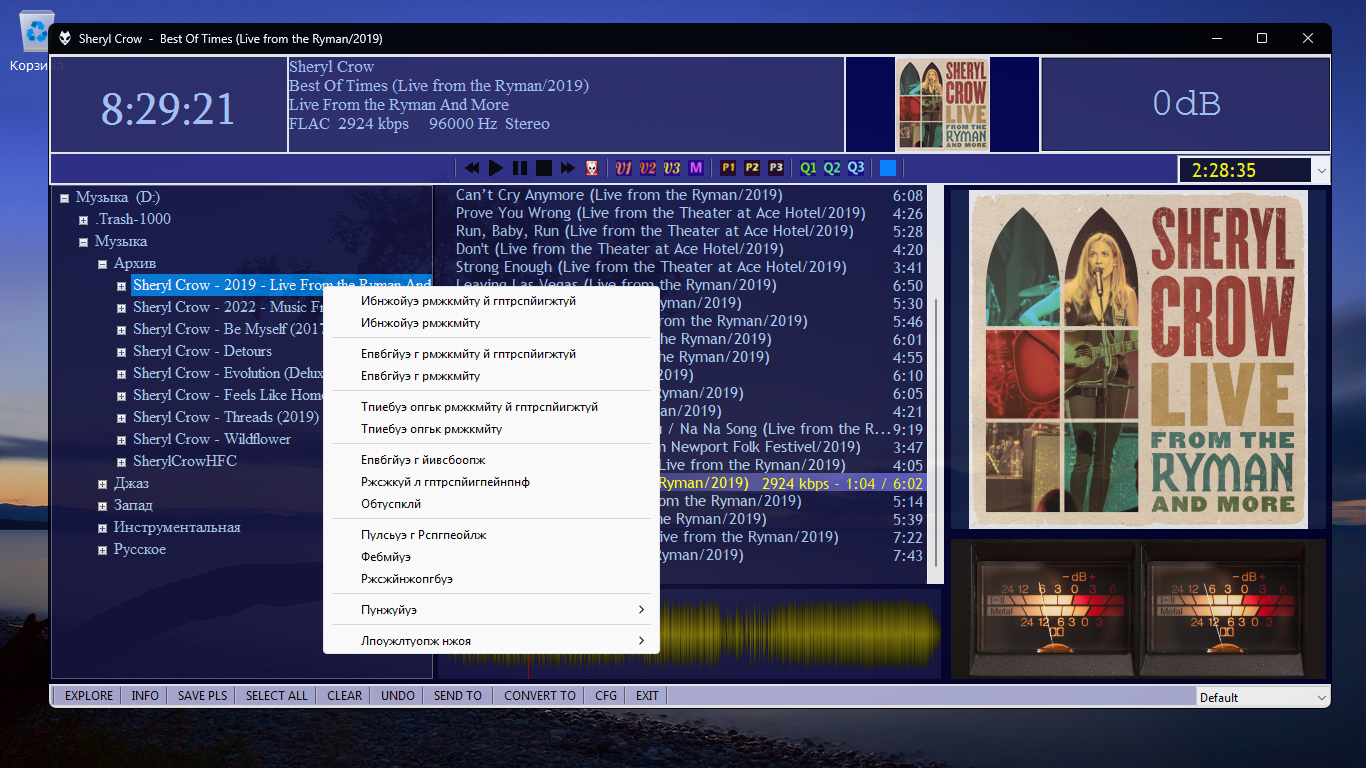The width and height of the screenshot is (1366, 768).
Task: Click the purple M icon
Action: pyautogui.click(x=696, y=168)
